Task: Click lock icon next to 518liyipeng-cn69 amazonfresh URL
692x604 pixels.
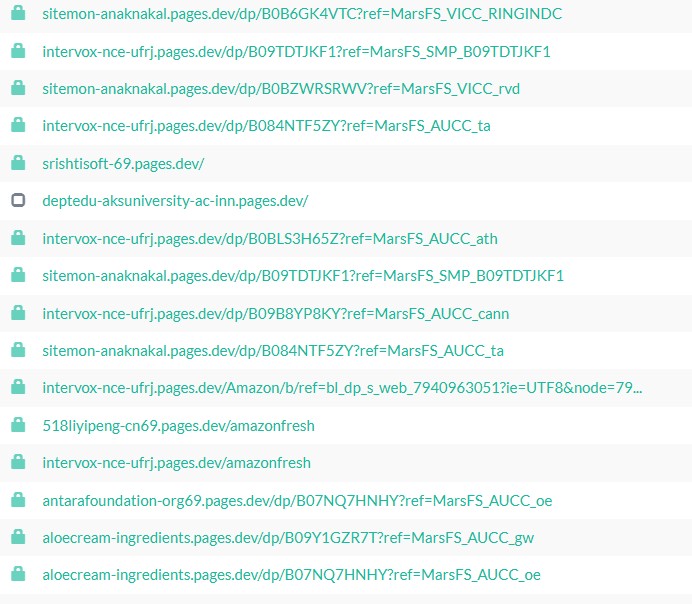Action: click(18, 425)
